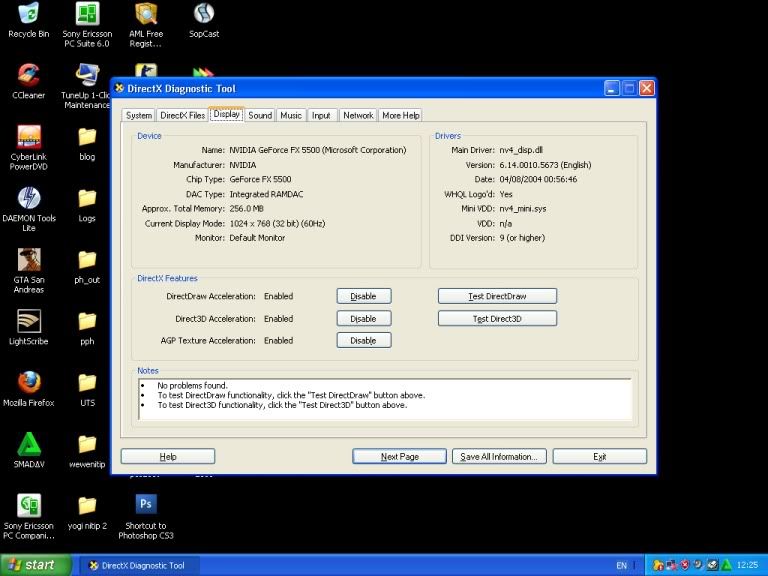Select the DAEMON Tools Lite icon

29,210
